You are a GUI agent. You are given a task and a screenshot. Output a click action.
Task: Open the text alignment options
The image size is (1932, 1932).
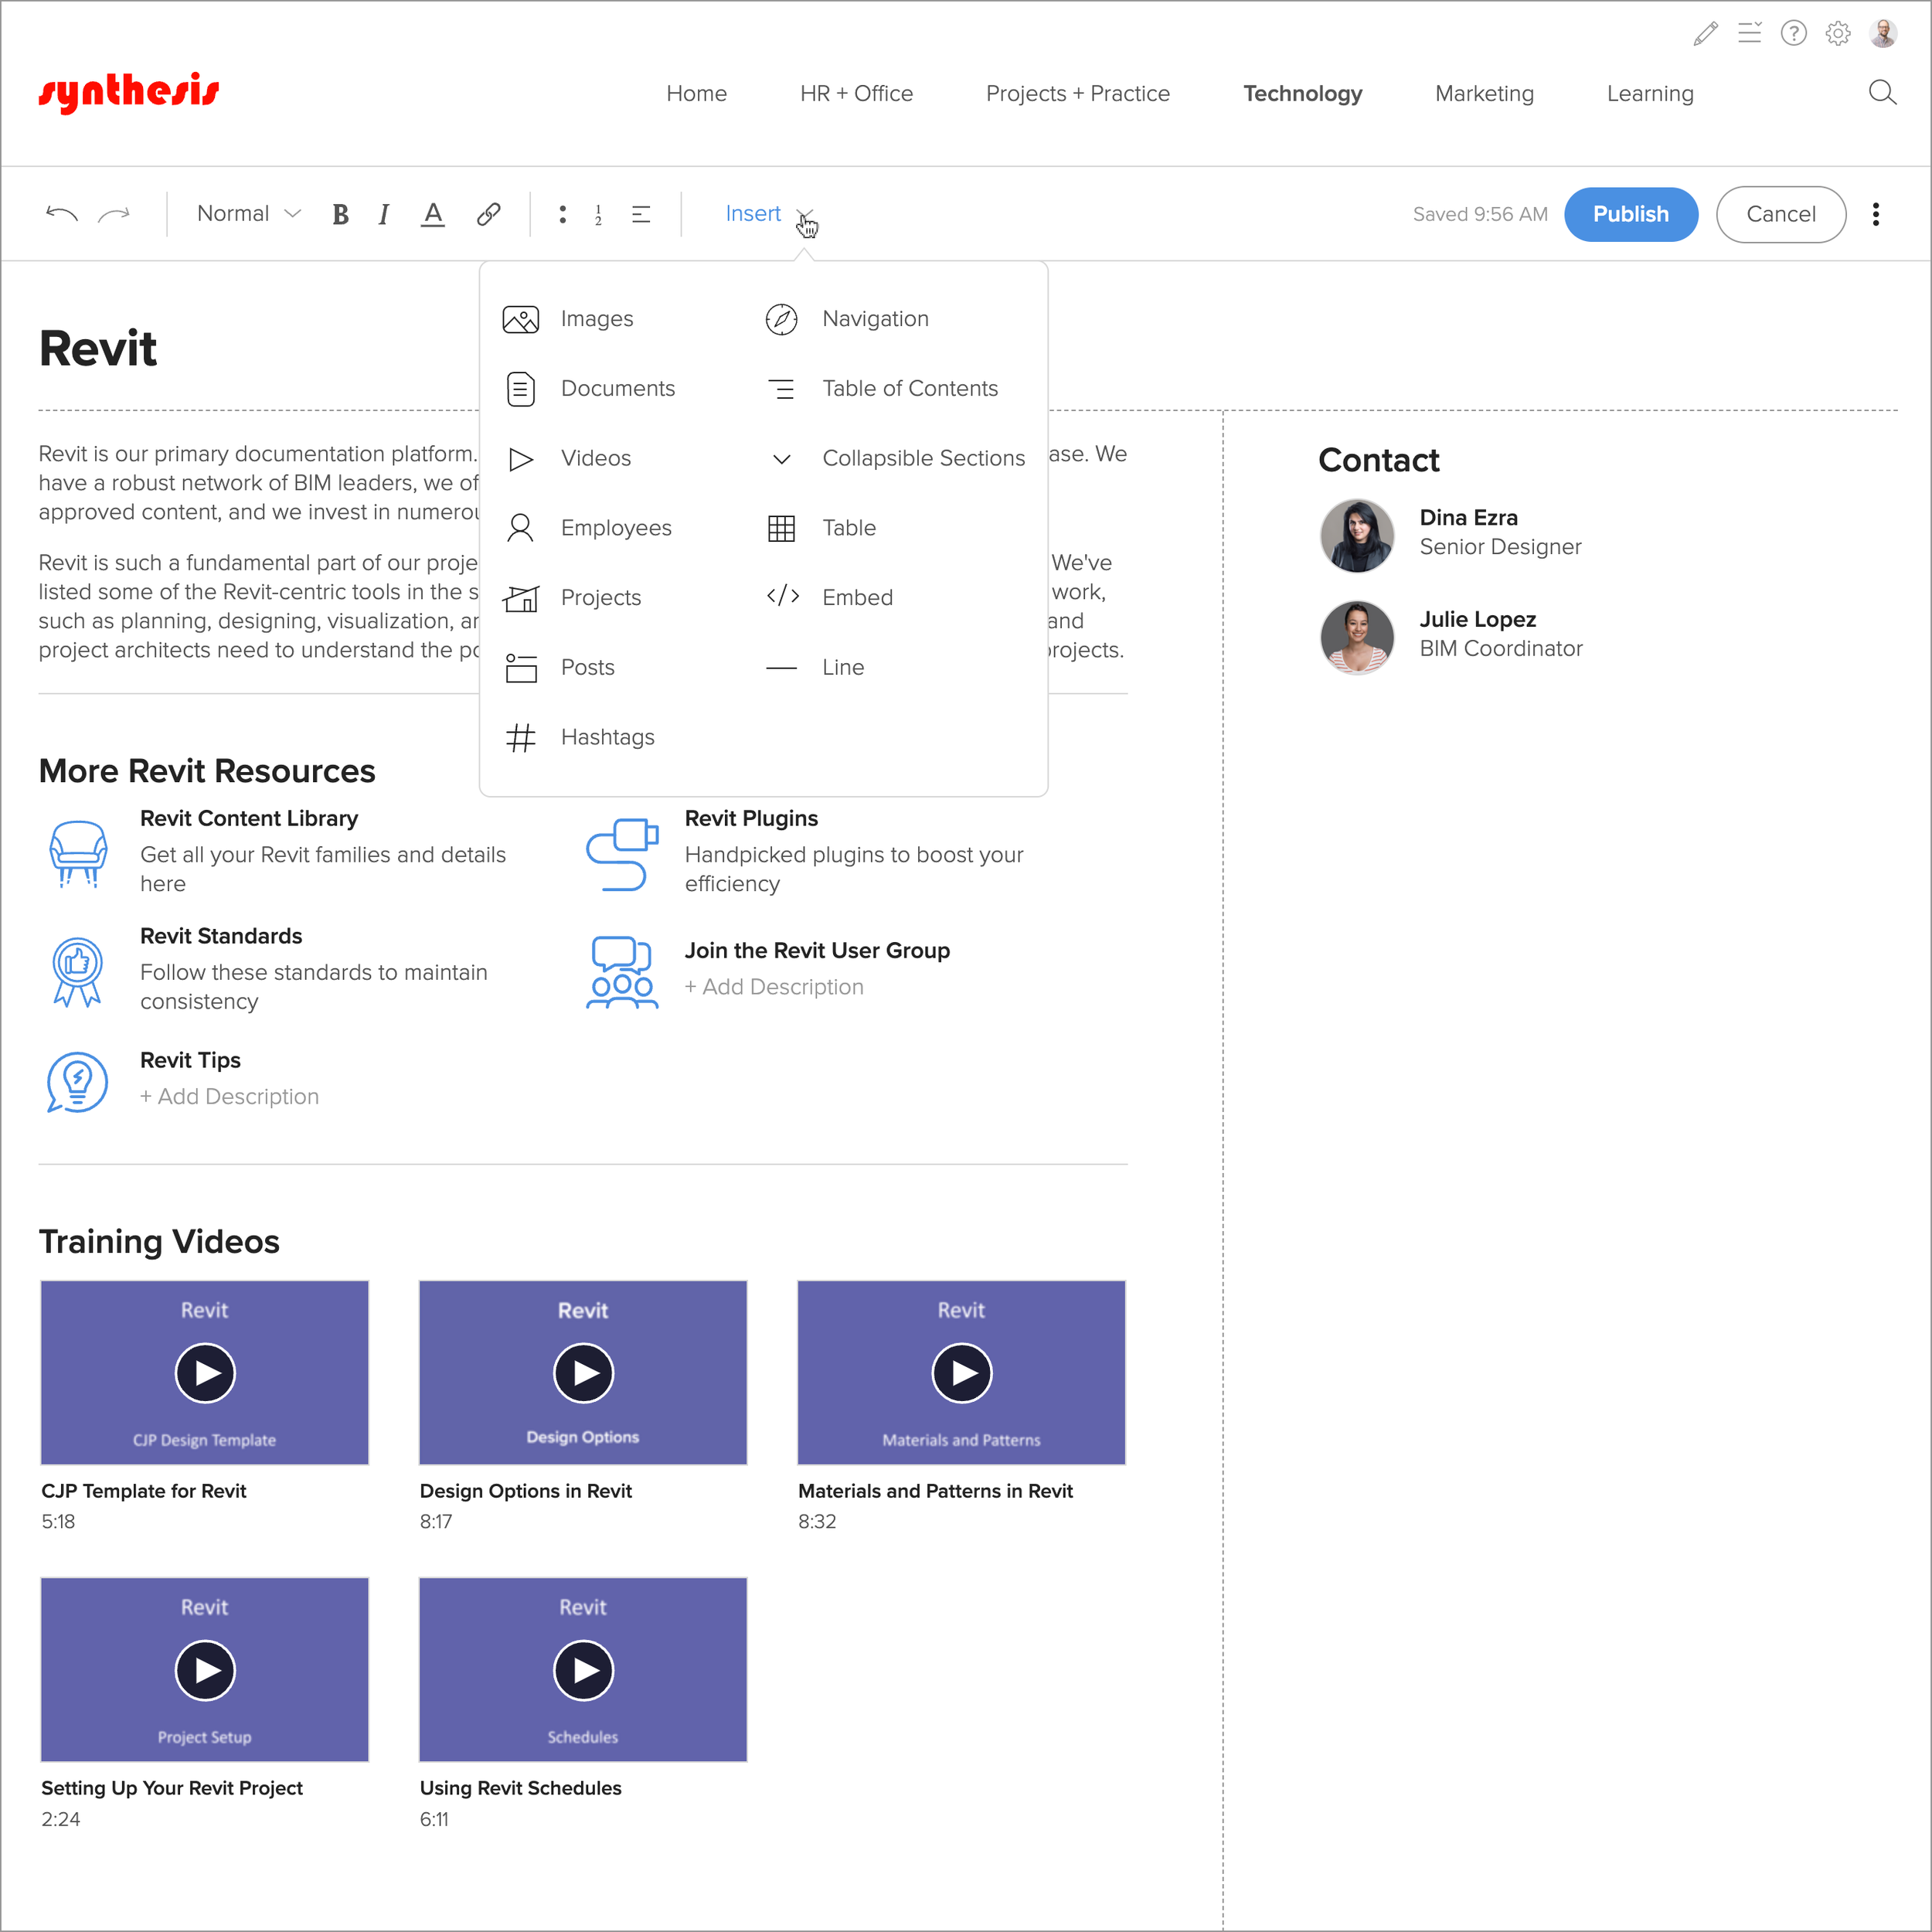[x=641, y=214]
